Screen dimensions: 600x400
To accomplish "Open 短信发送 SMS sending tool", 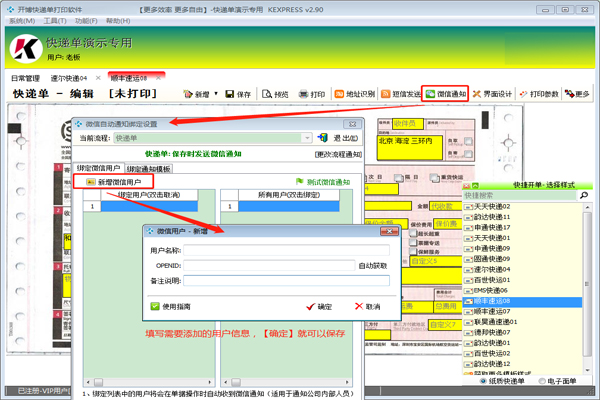I will click(401, 94).
